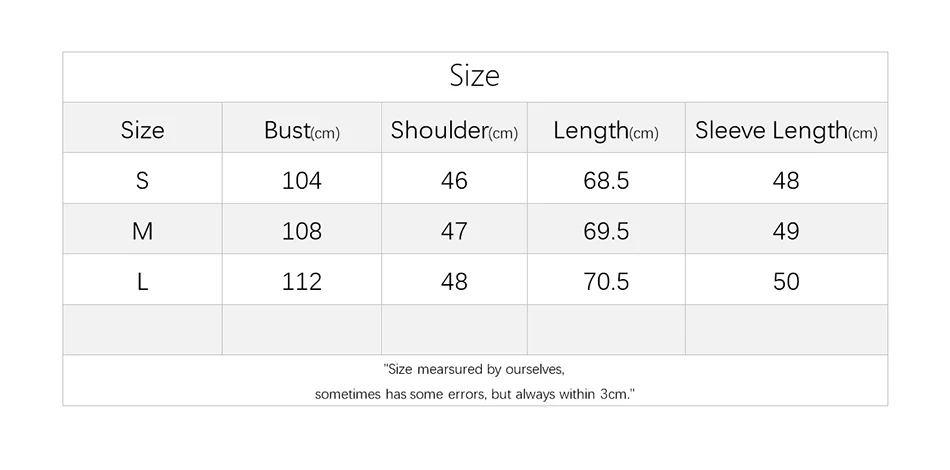This screenshot has height=470, width=950.
Task: Select the Shoulder(cm) column header
Action: pos(454,130)
